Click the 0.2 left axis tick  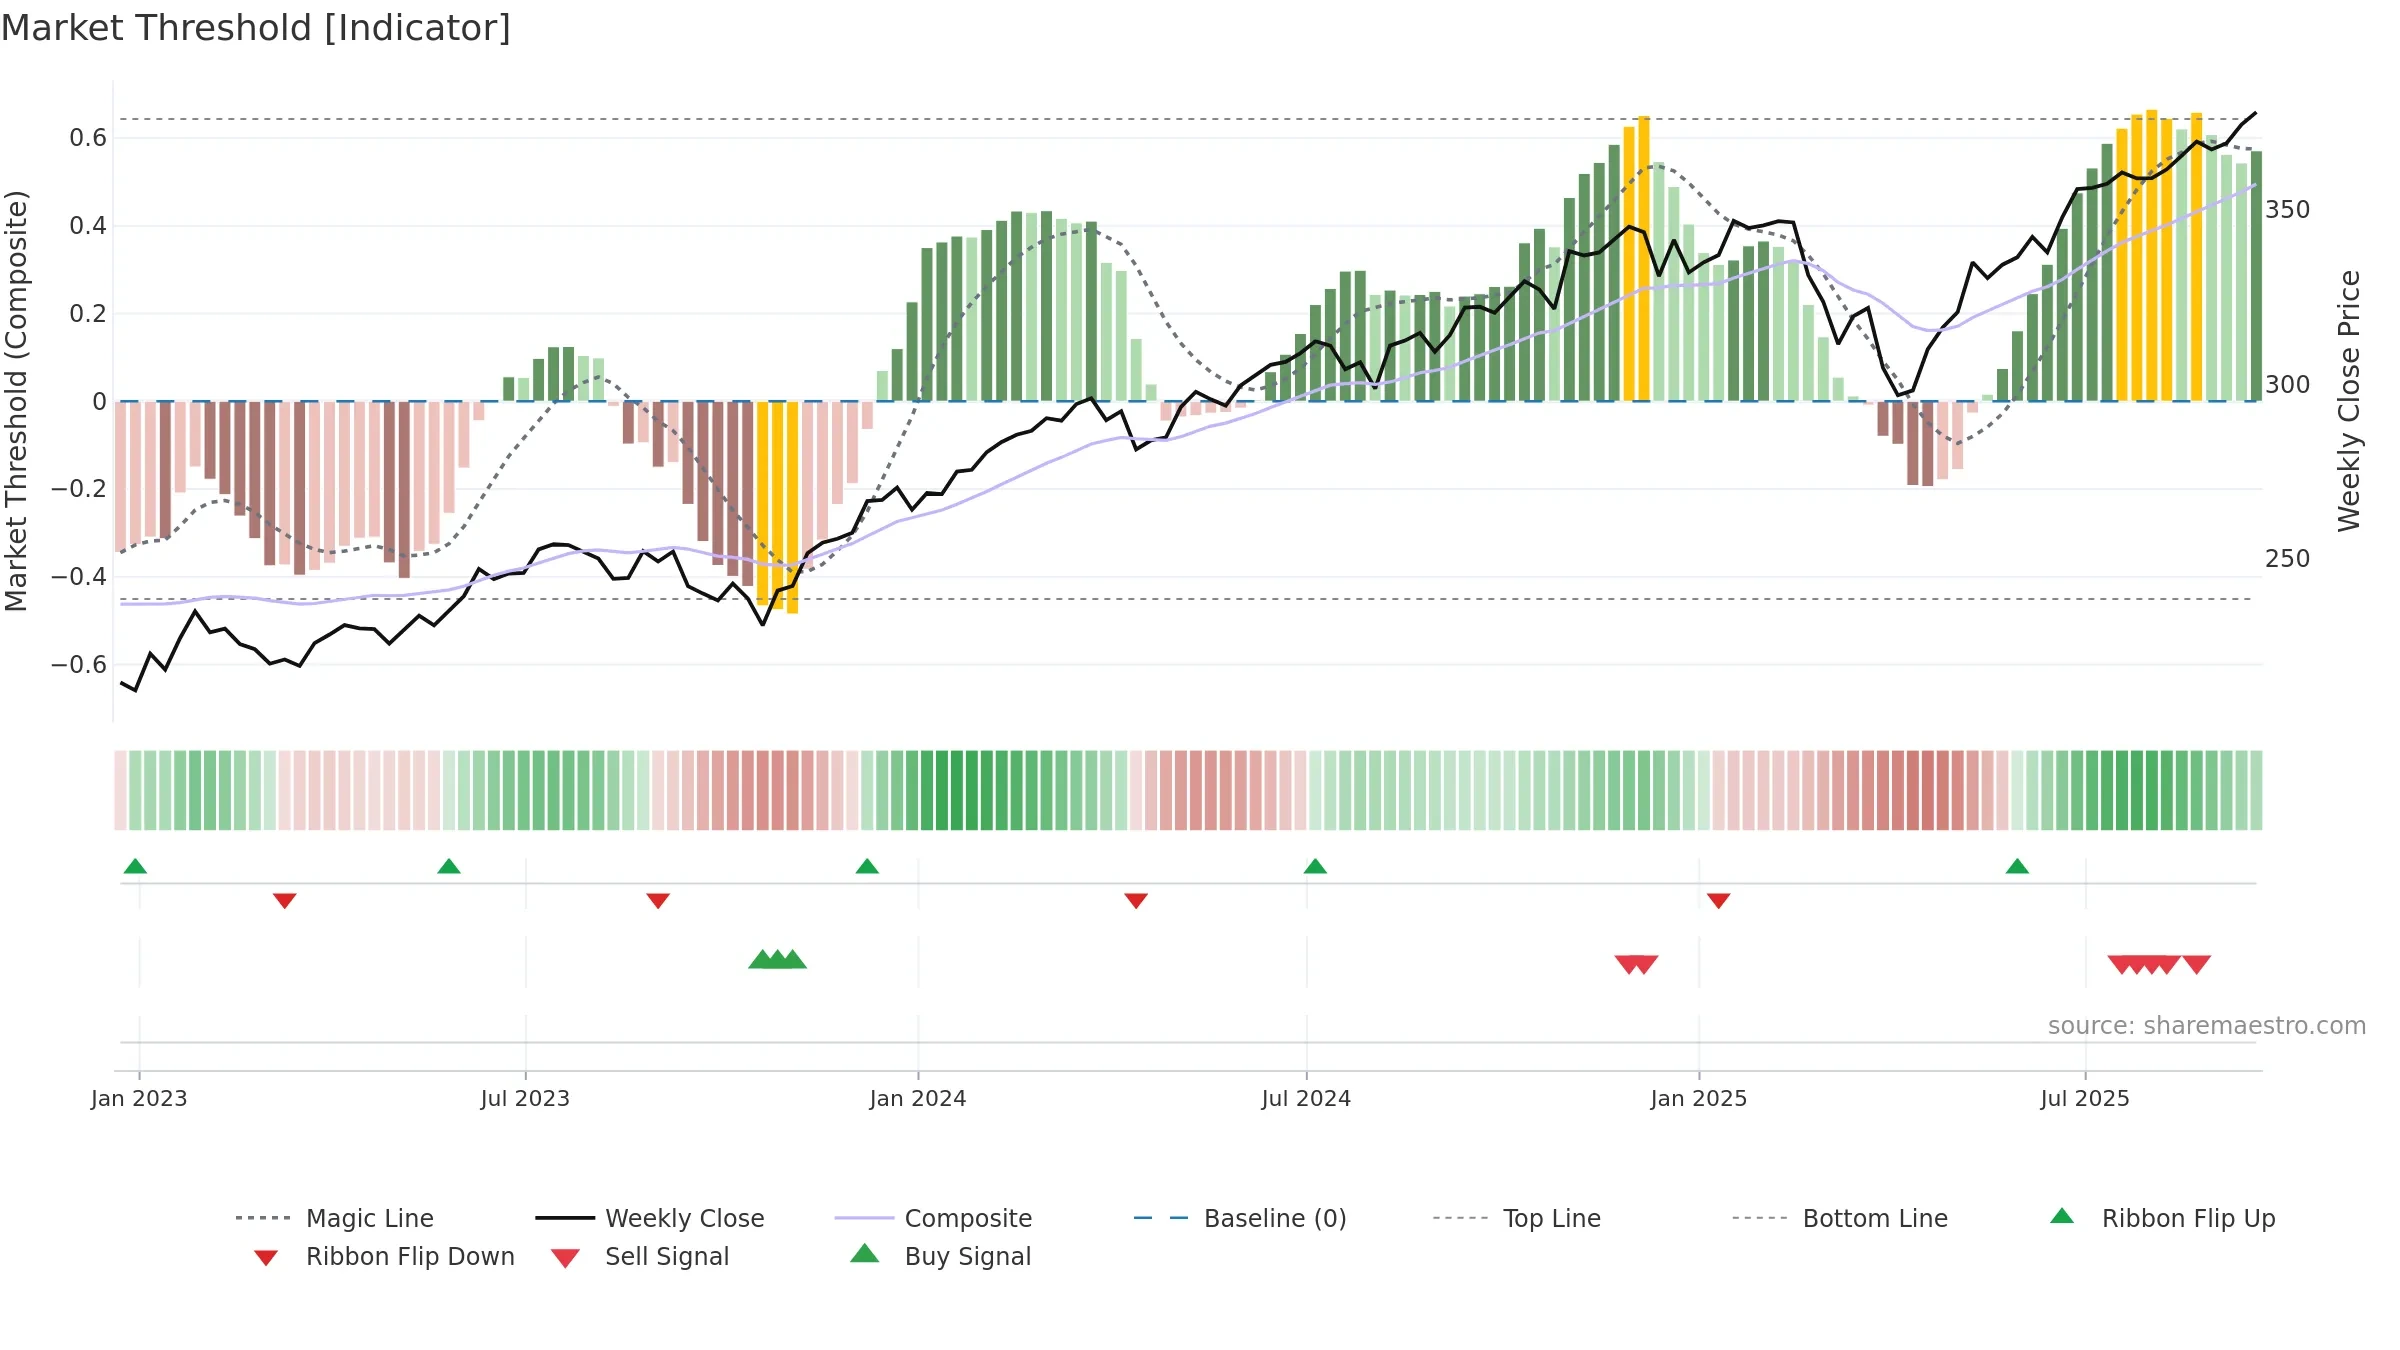point(88,314)
